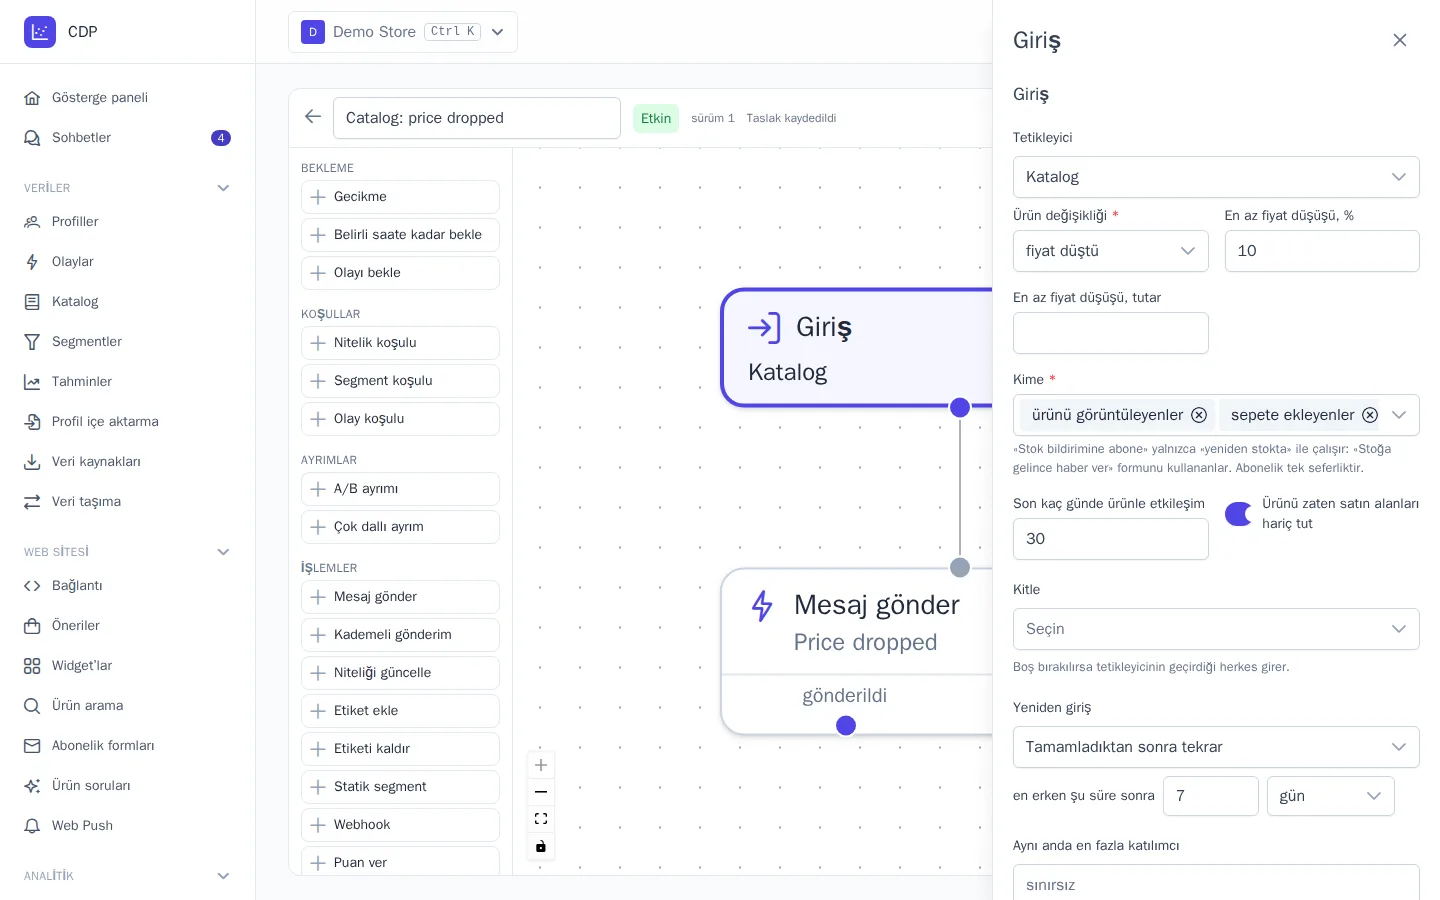Image resolution: width=1440 pixels, height=900 pixels.
Task: Click the Gösterge paneli home icon
Action: [x=32, y=98]
